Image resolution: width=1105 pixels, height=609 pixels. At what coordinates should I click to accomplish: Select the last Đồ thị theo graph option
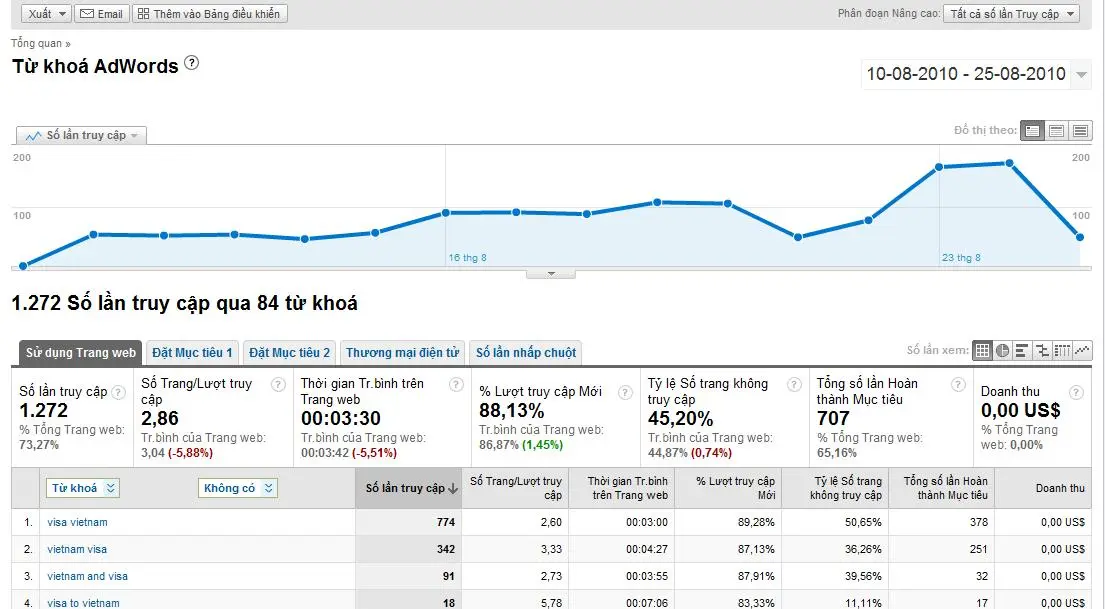click(1080, 131)
